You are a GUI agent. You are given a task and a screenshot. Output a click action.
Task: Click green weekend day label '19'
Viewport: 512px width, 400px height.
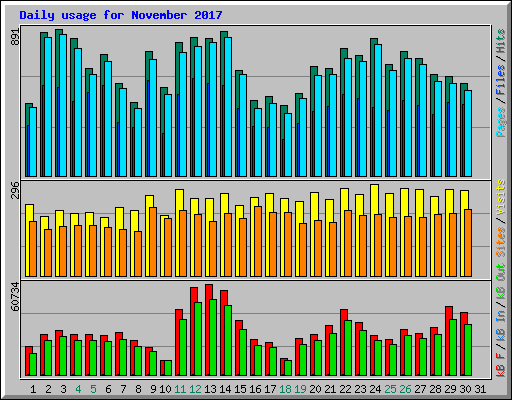(x=300, y=389)
